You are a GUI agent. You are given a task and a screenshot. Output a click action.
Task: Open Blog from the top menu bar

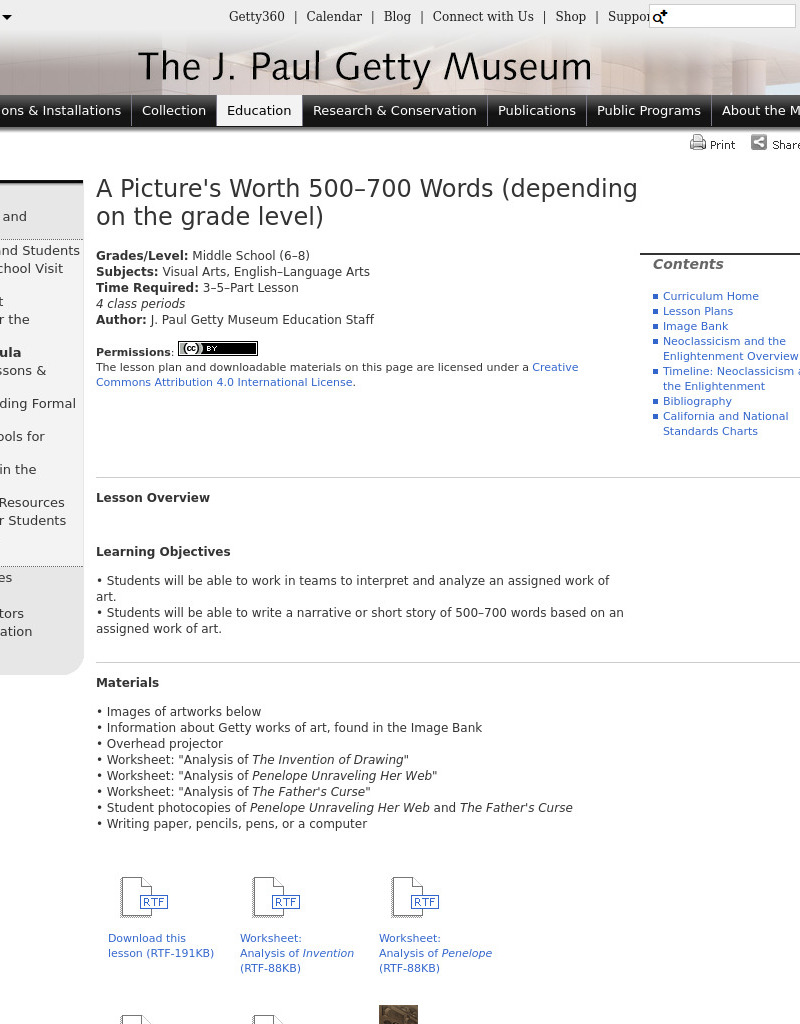[x=397, y=16]
